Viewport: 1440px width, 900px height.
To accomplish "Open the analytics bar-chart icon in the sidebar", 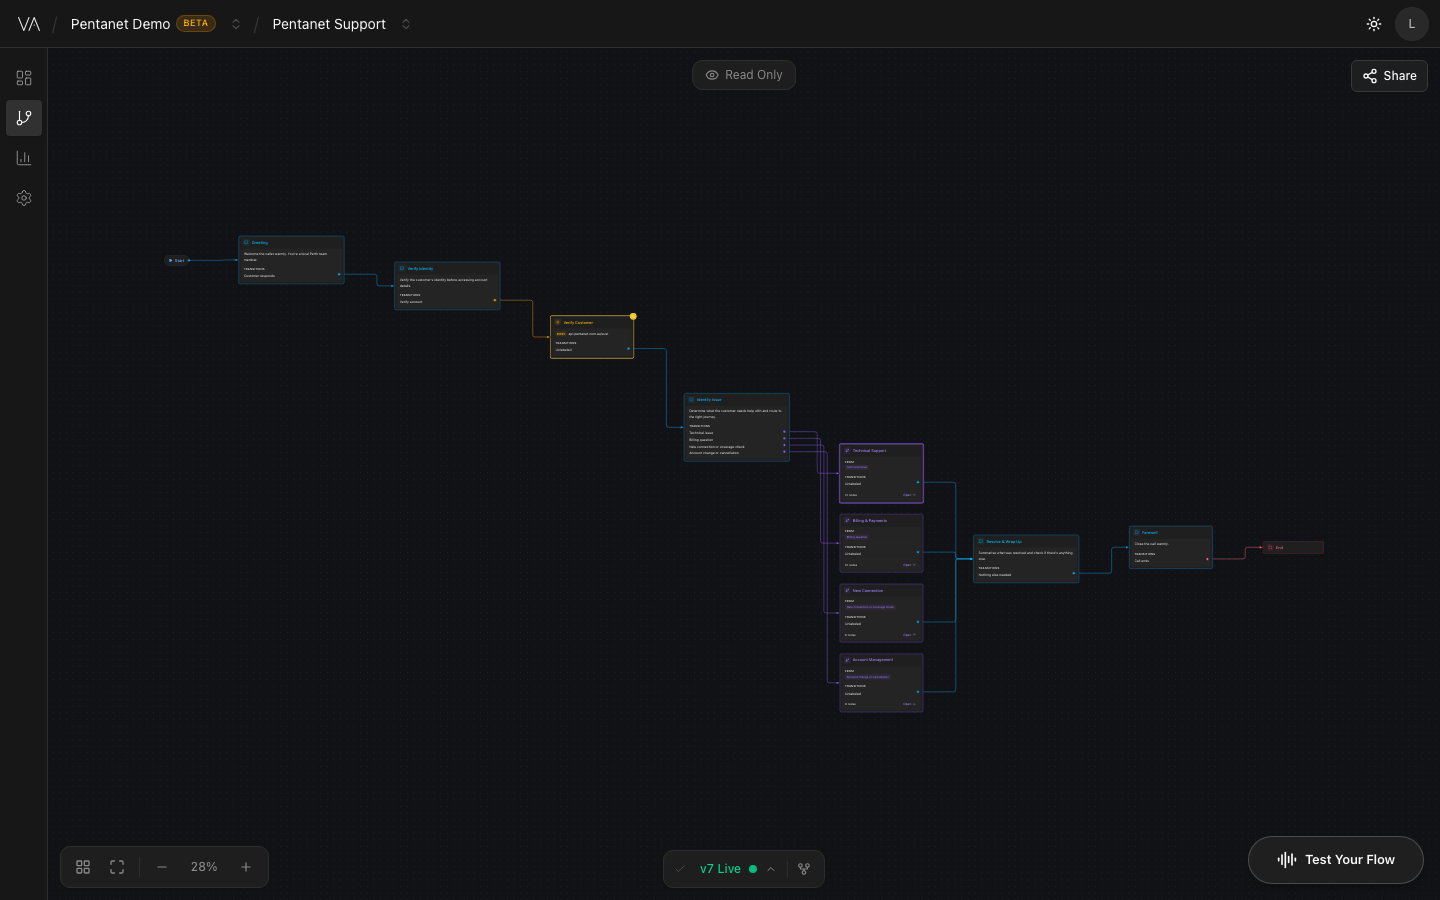I will 24,157.
